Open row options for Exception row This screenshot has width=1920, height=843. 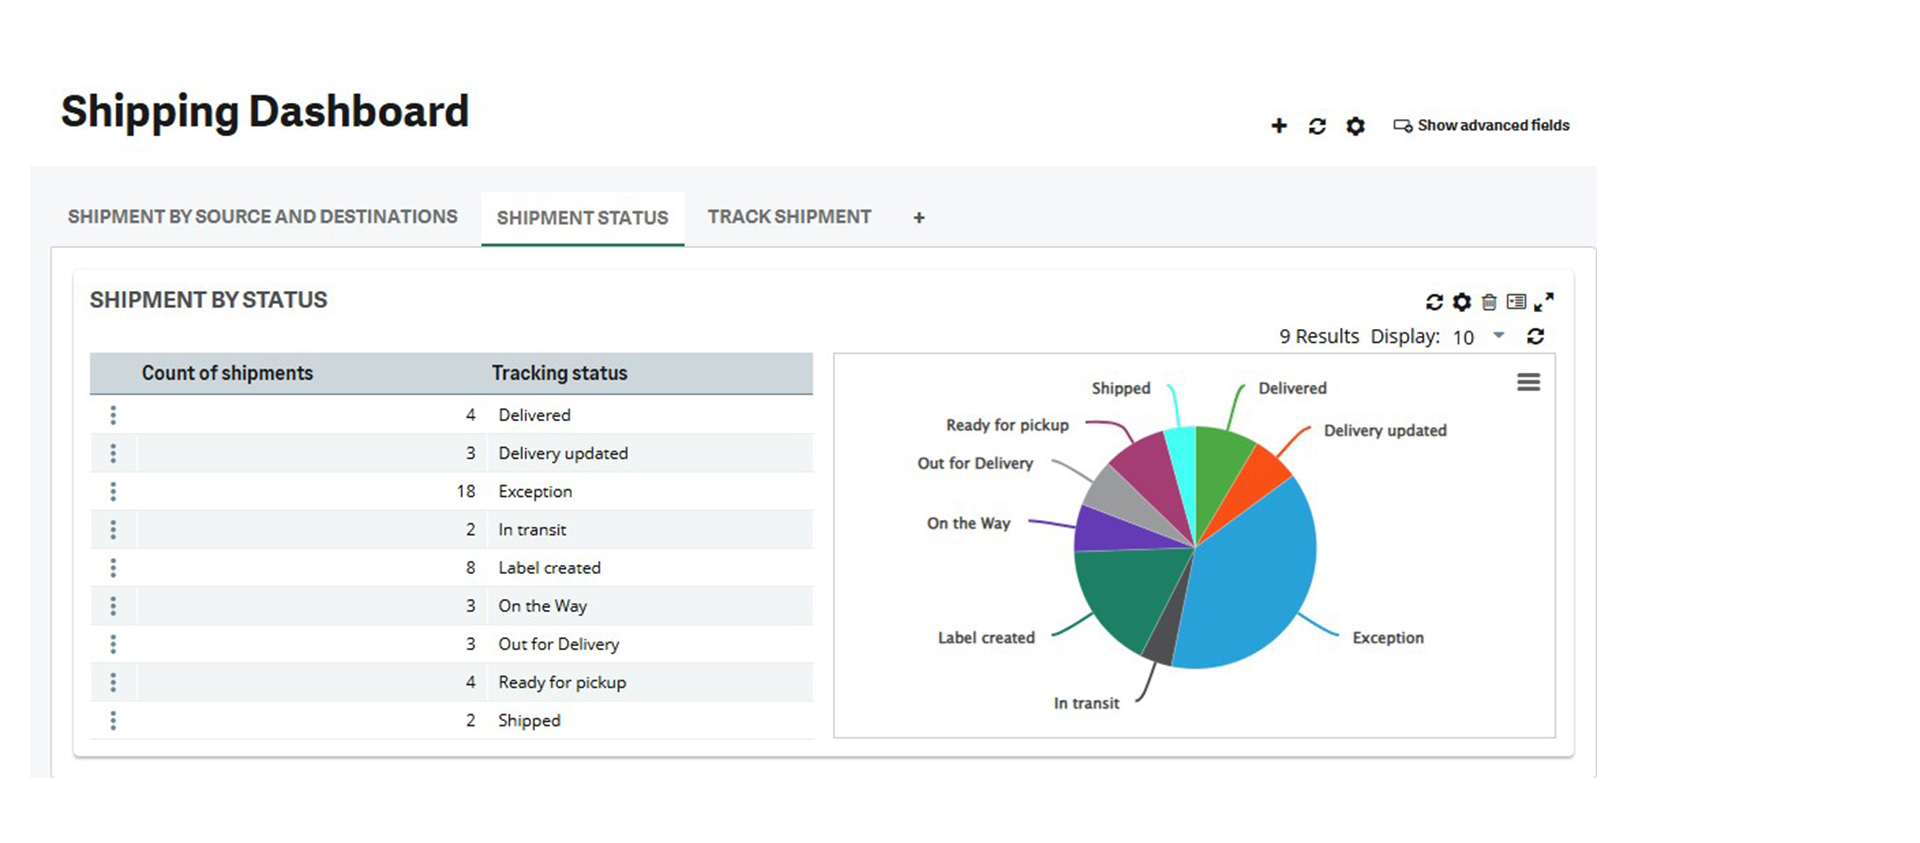(113, 492)
